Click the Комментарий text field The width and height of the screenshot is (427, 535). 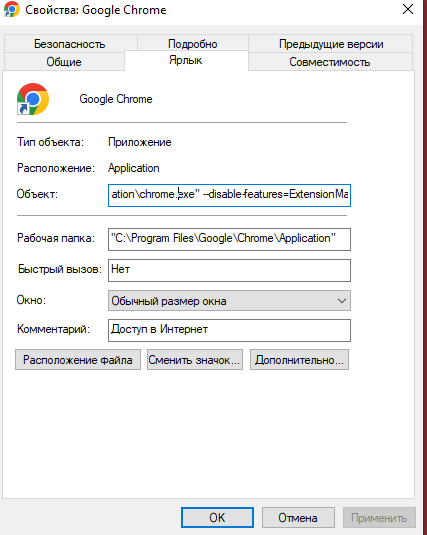(x=229, y=330)
